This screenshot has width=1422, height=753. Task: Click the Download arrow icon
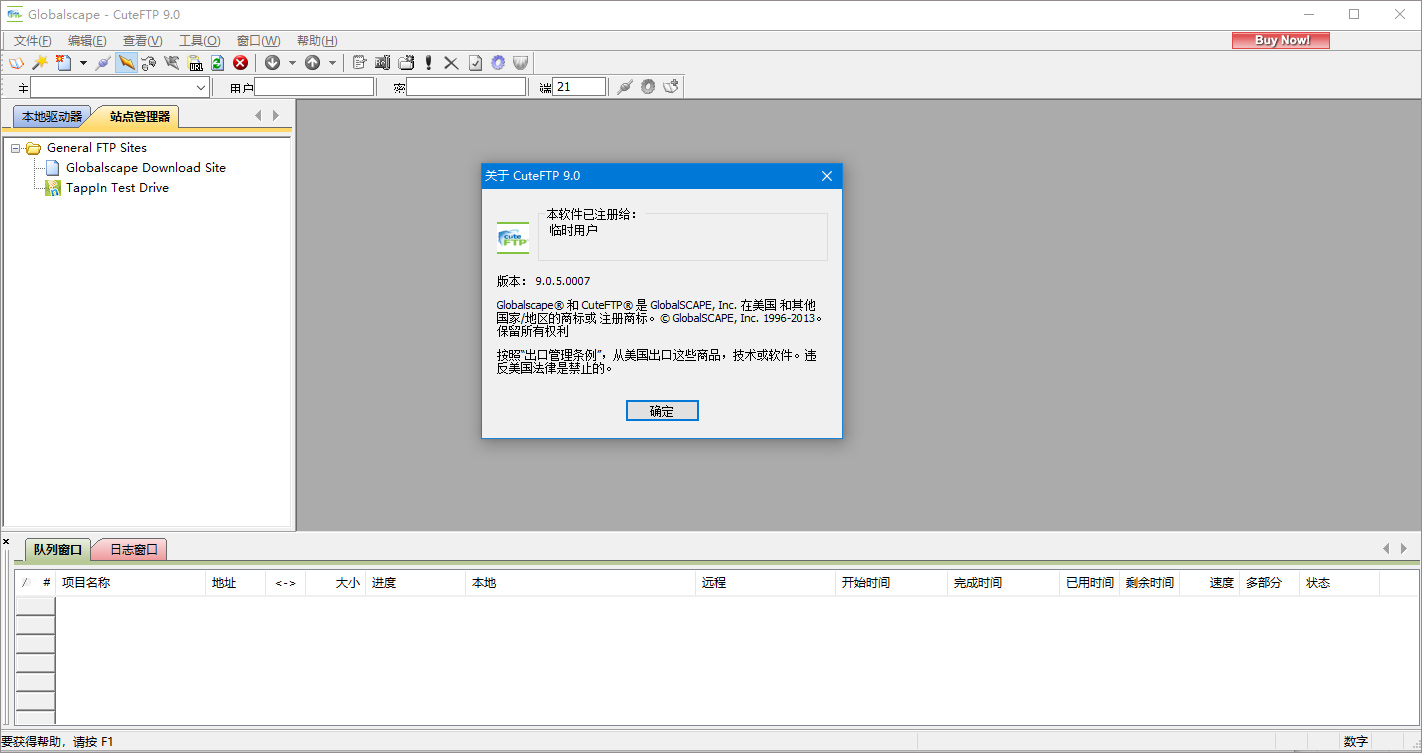click(273, 63)
